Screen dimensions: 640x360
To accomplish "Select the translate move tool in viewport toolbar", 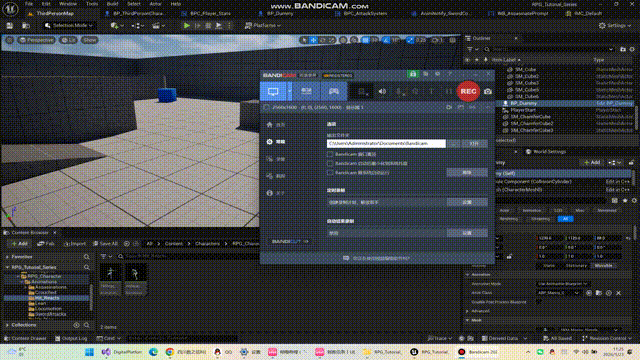I will click(x=313, y=40).
